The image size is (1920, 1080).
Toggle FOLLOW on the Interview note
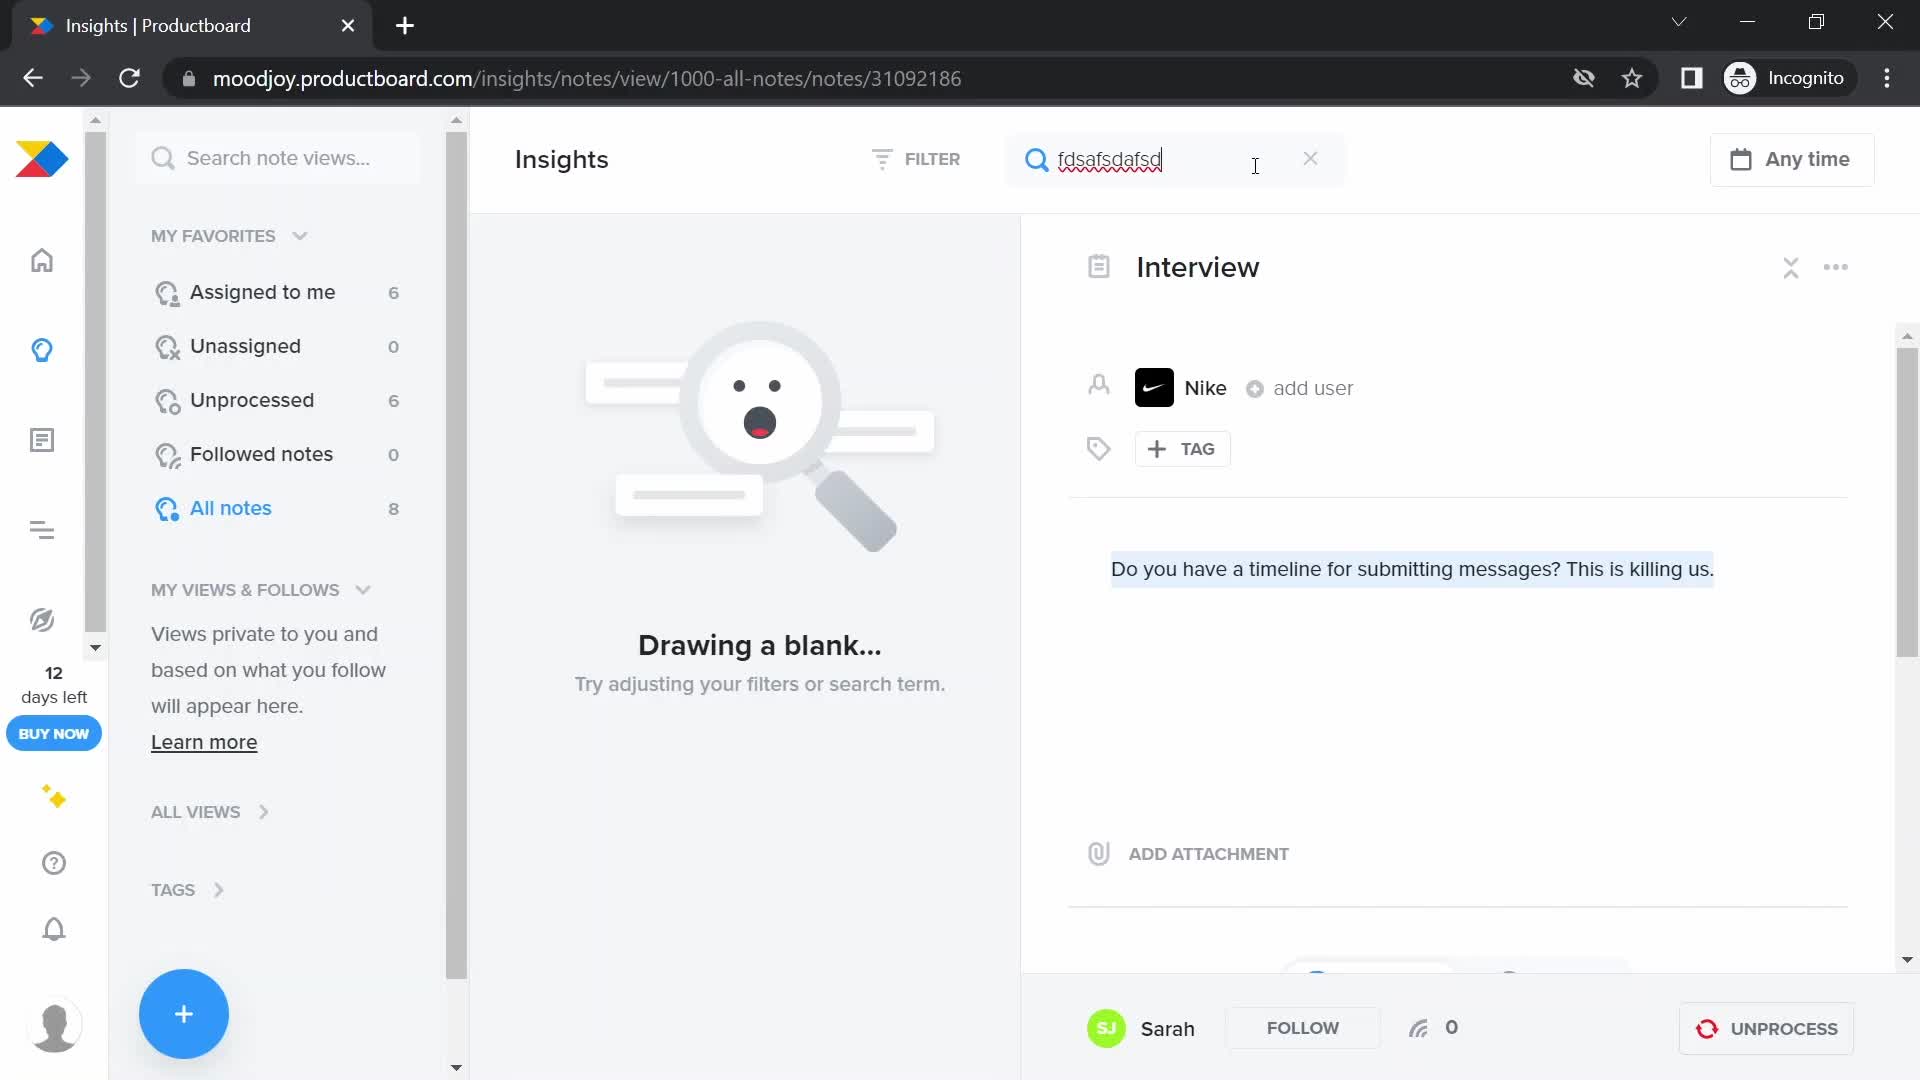click(x=1304, y=1029)
